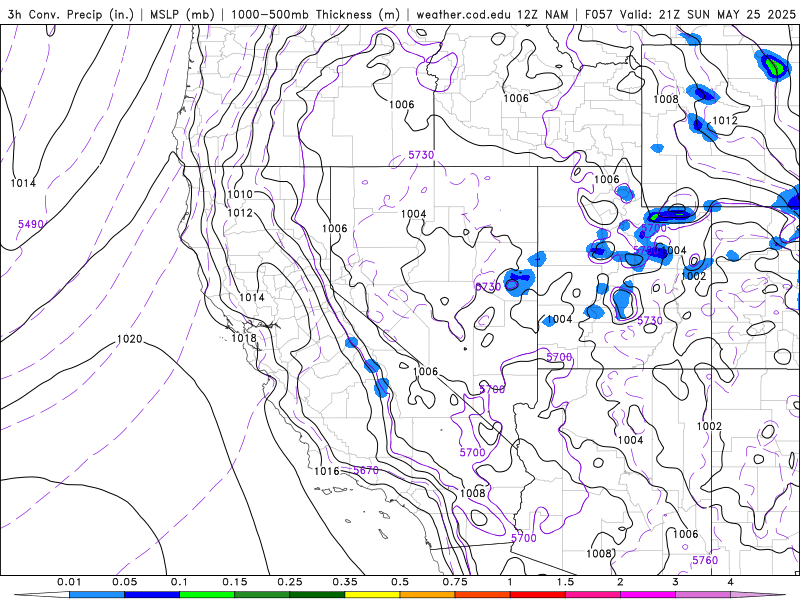Click the lavender arrow above 4 inches
The height and width of the screenshot is (600, 800).
point(758,595)
